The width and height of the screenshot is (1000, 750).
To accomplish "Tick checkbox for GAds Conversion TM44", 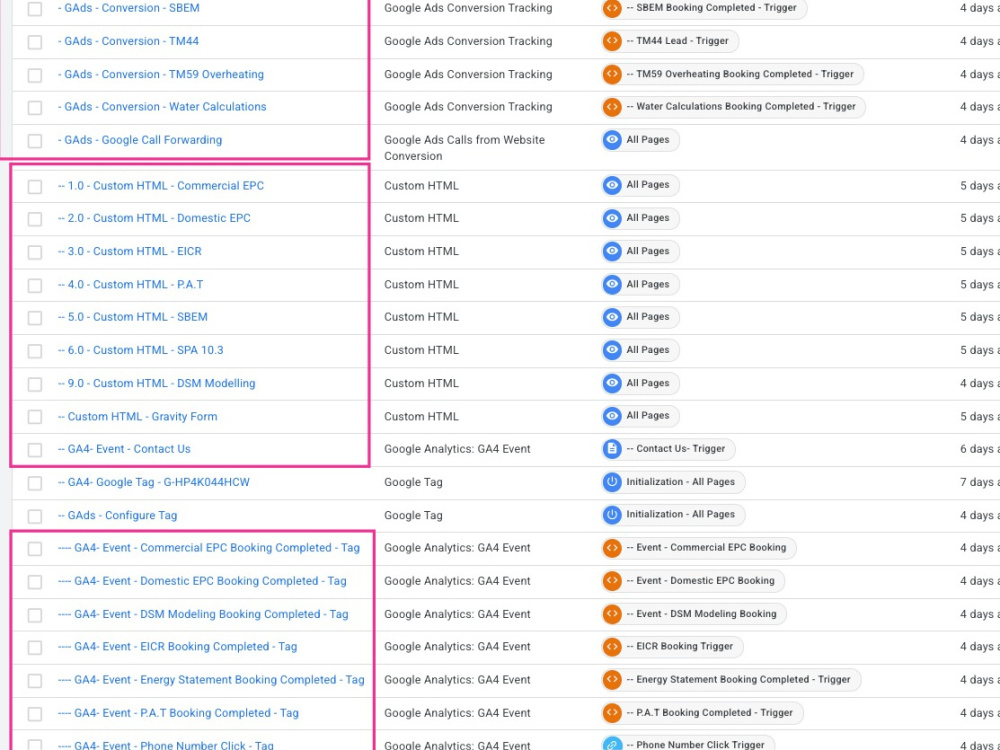I will pos(35,42).
